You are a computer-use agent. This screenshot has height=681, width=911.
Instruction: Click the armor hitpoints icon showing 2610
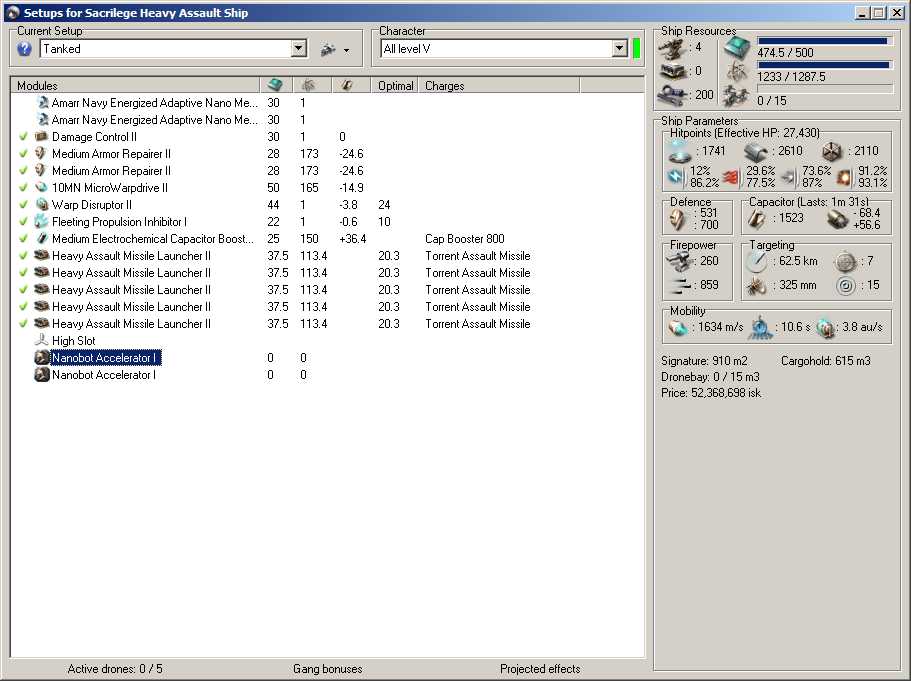(x=755, y=152)
